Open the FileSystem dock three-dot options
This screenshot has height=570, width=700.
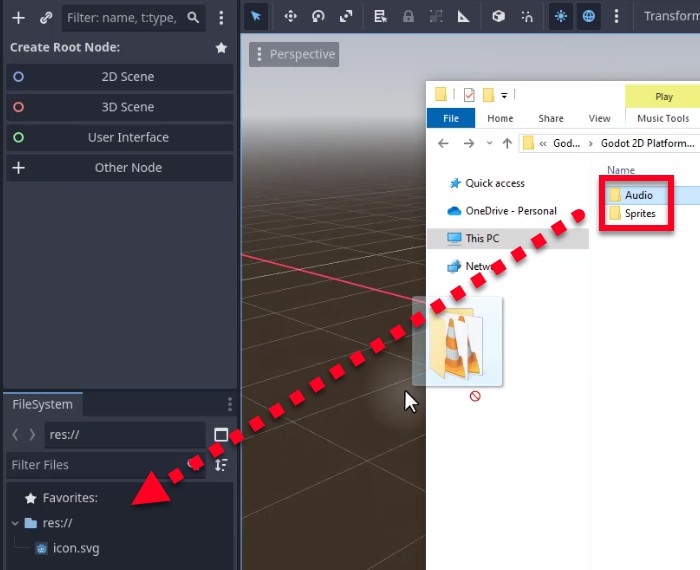click(229, 404)
